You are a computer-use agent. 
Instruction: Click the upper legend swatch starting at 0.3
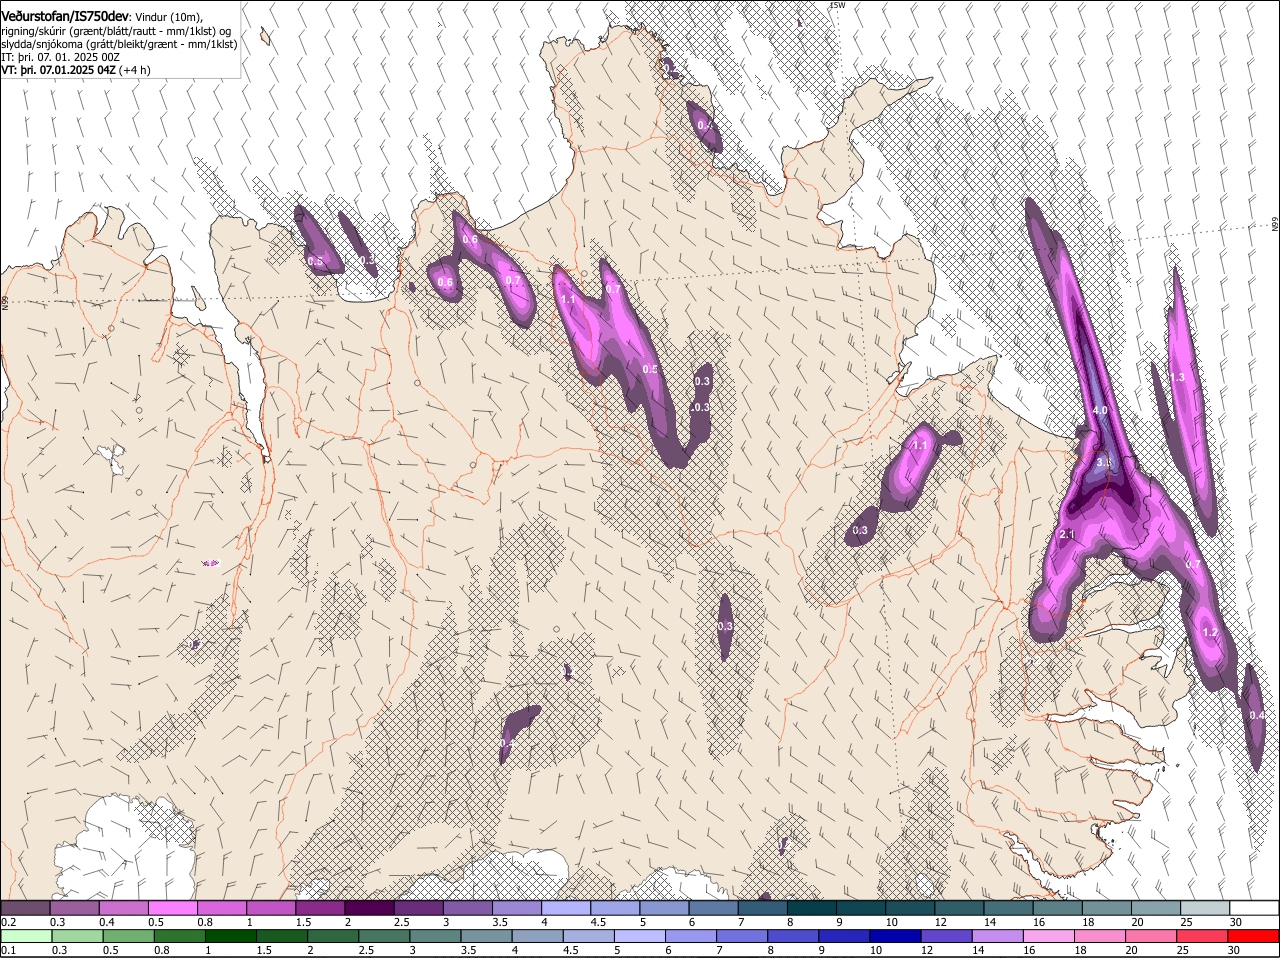74,907
